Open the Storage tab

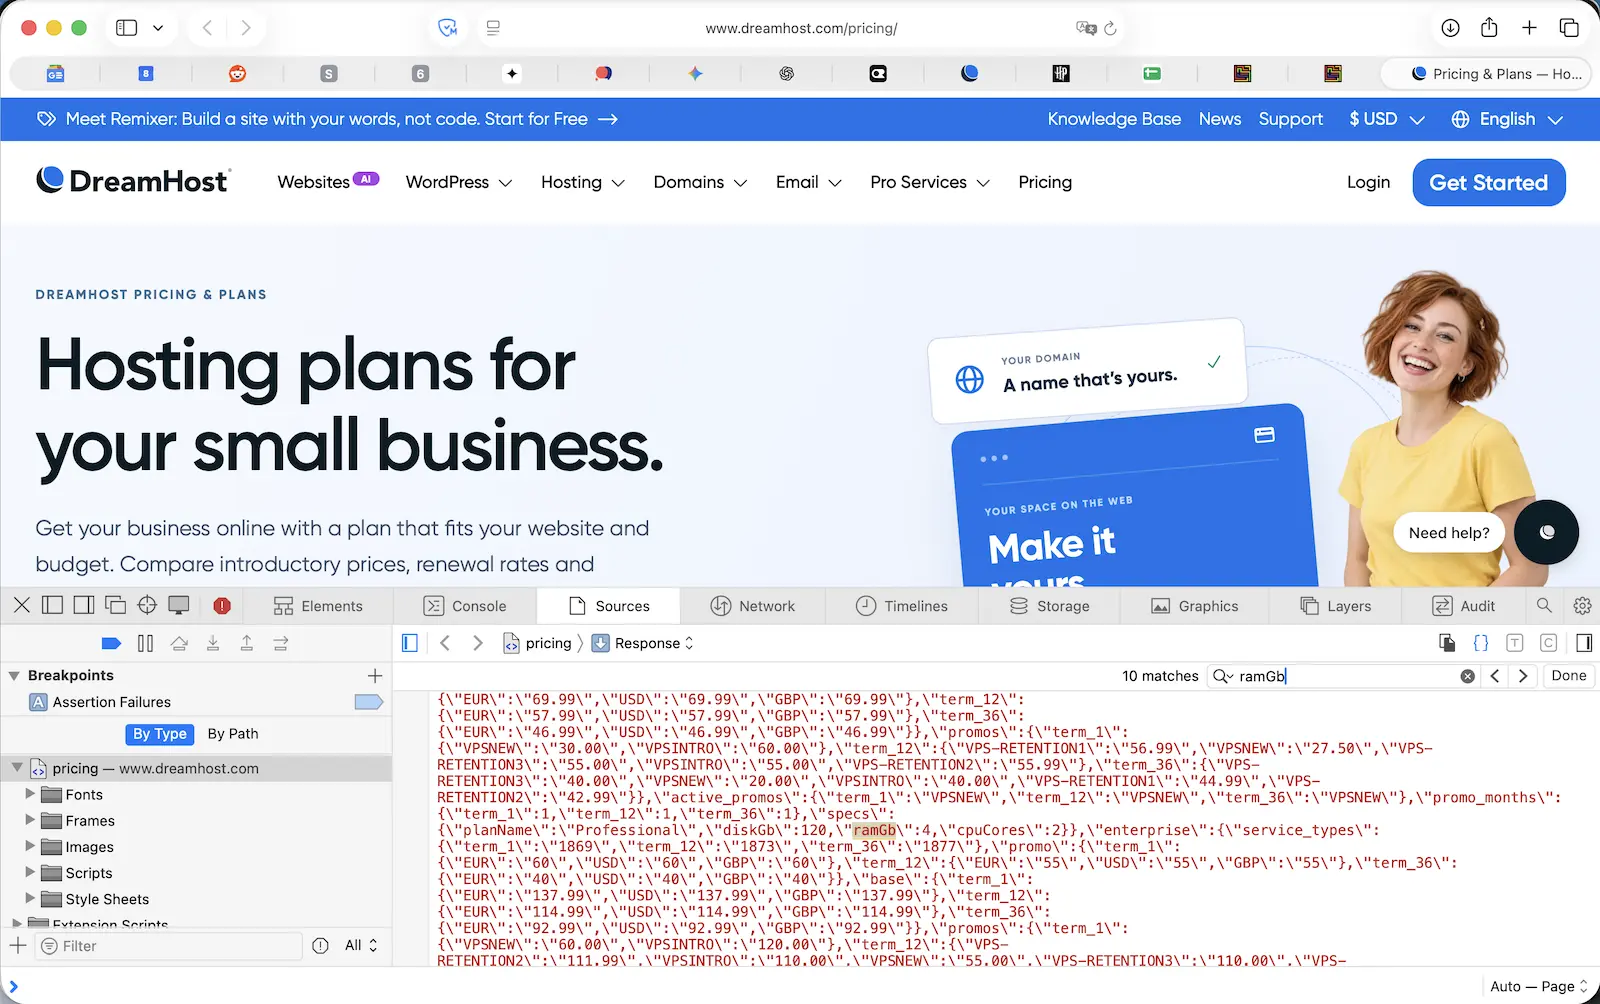1049,605
